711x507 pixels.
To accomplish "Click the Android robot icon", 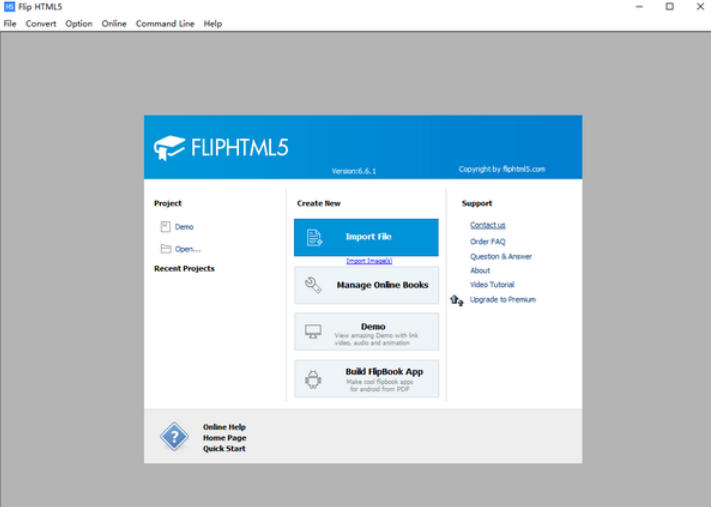I will [x=313, y=379].
